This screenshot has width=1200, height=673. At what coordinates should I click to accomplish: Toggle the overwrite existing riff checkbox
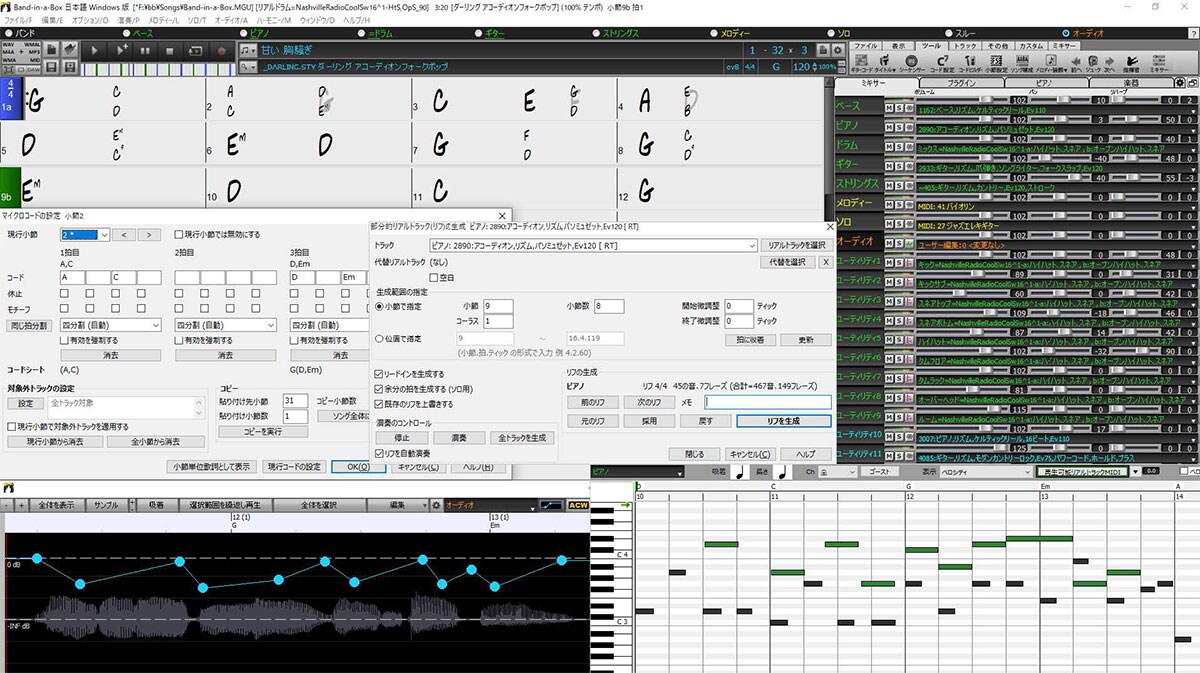tap(379, 404)
